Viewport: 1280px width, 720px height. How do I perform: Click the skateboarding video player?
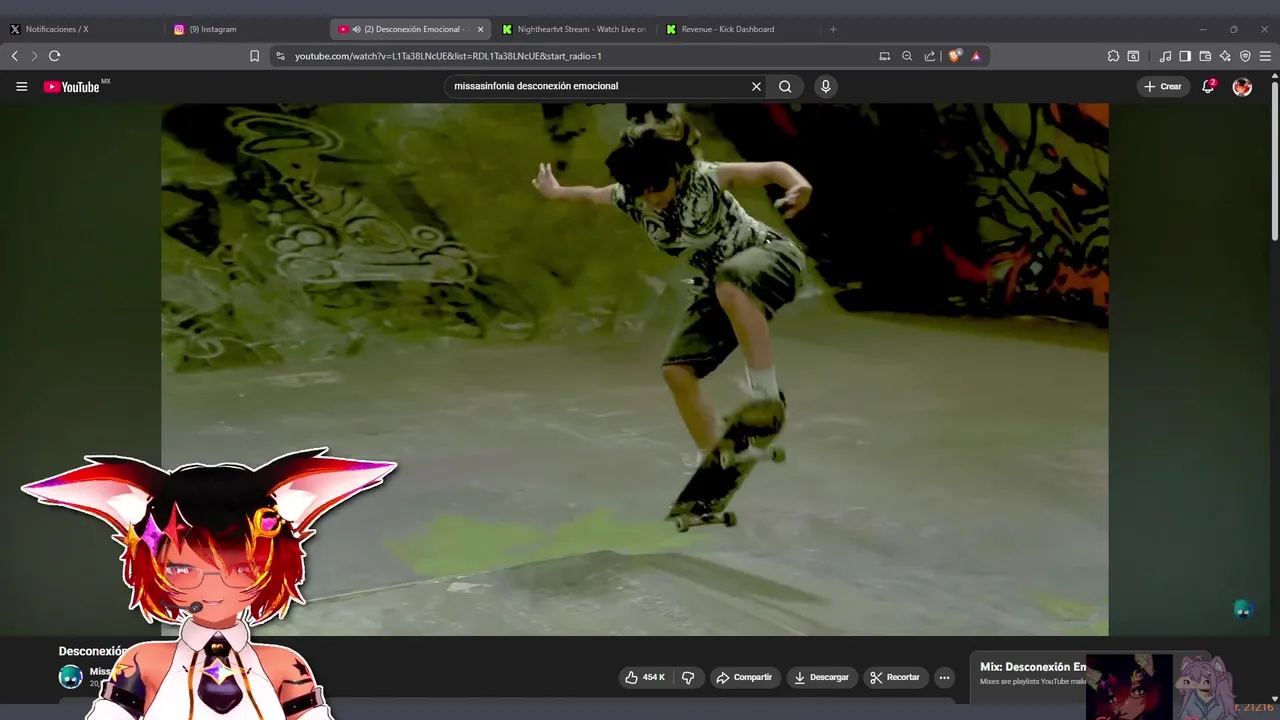pyautogui.click(x=634, y=369)
